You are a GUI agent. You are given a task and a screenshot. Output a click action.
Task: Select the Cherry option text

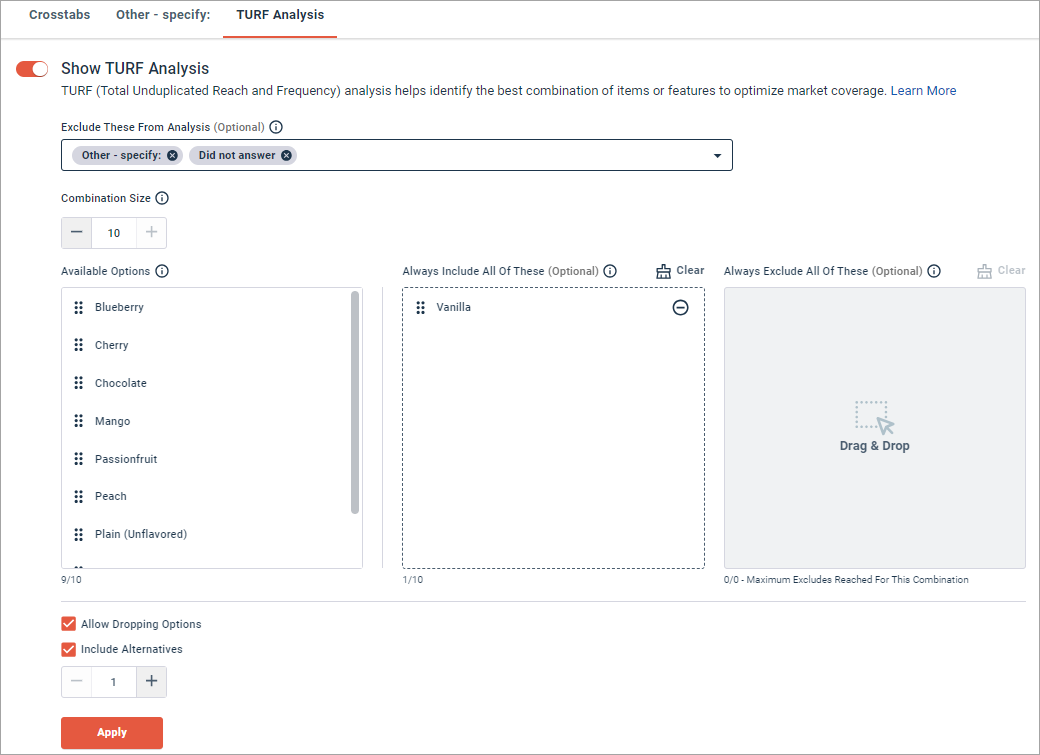pos(111,345)
